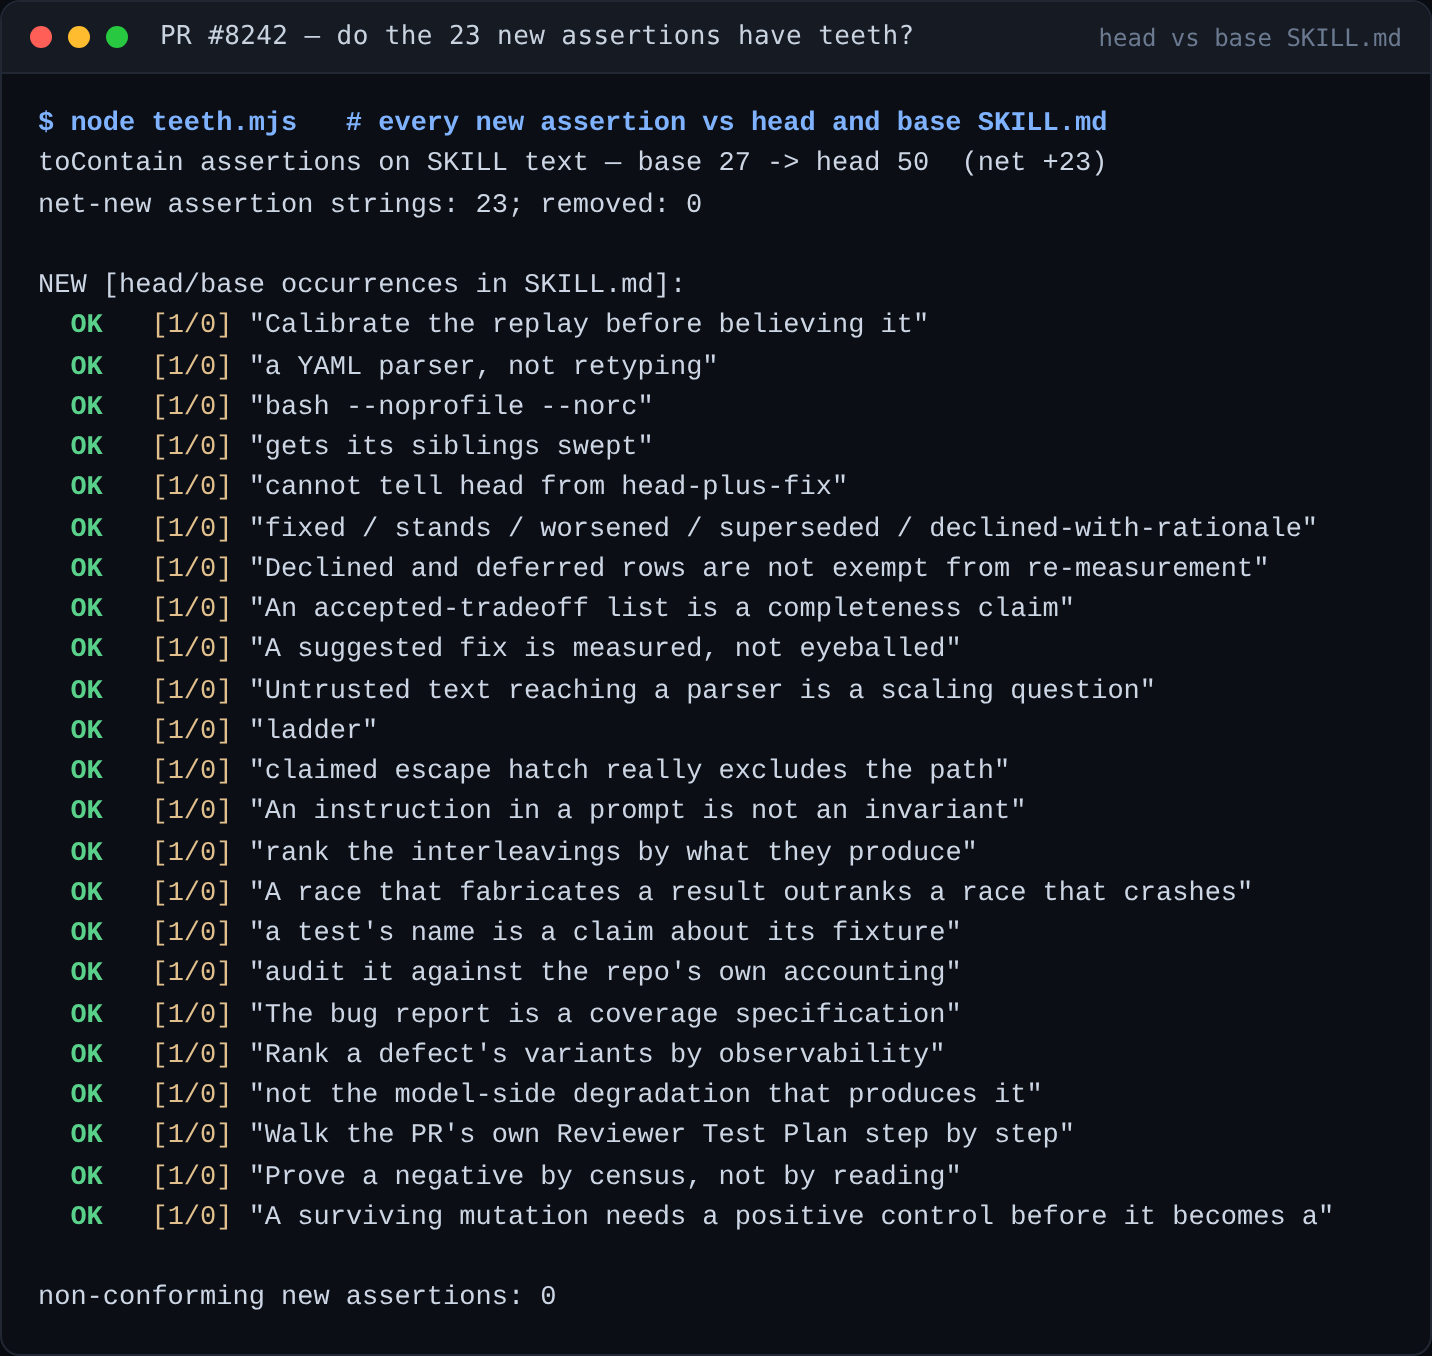Click the 'cannot tell head from head-plus-fix' text

click(548, 486)
